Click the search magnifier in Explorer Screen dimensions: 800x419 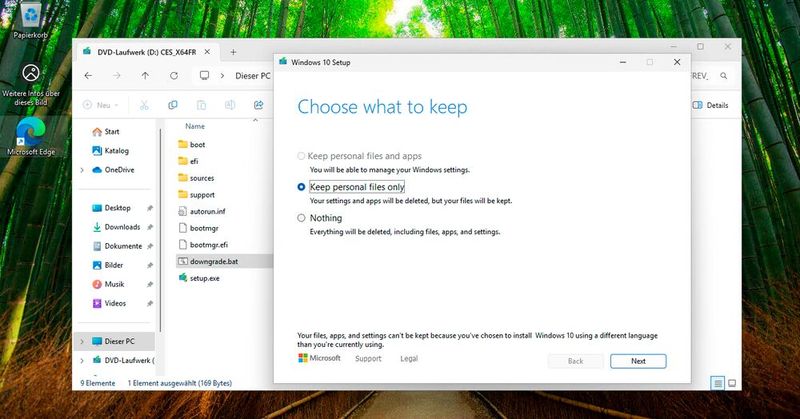(x=723, y=76)
